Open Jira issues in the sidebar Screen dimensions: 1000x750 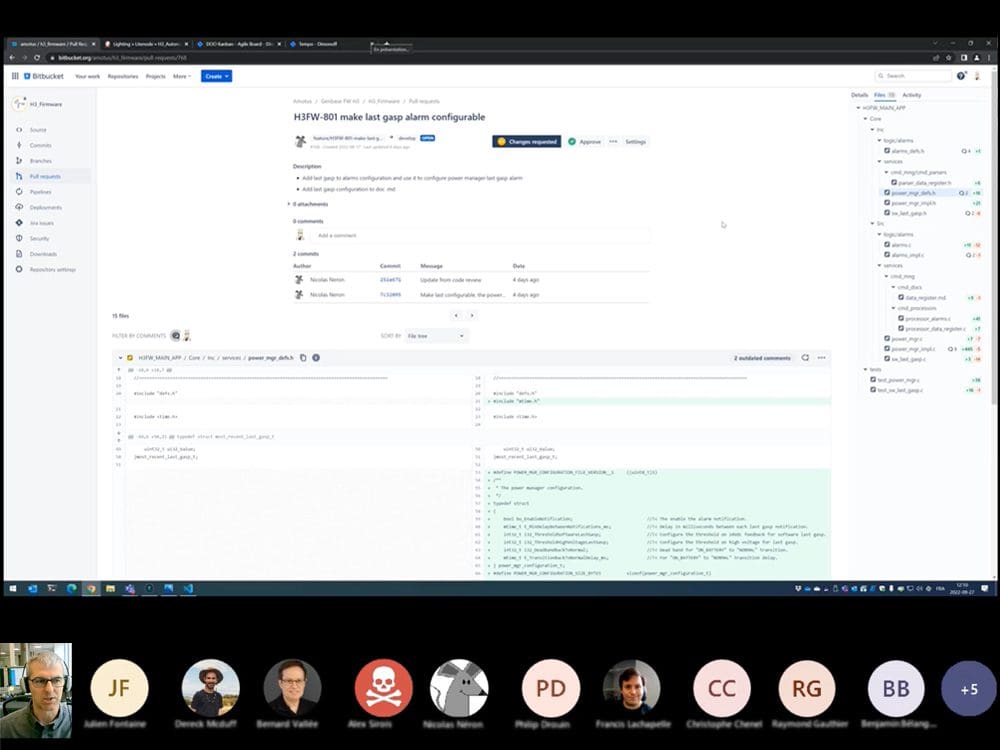pyautogui.click(x=43, y=223)
